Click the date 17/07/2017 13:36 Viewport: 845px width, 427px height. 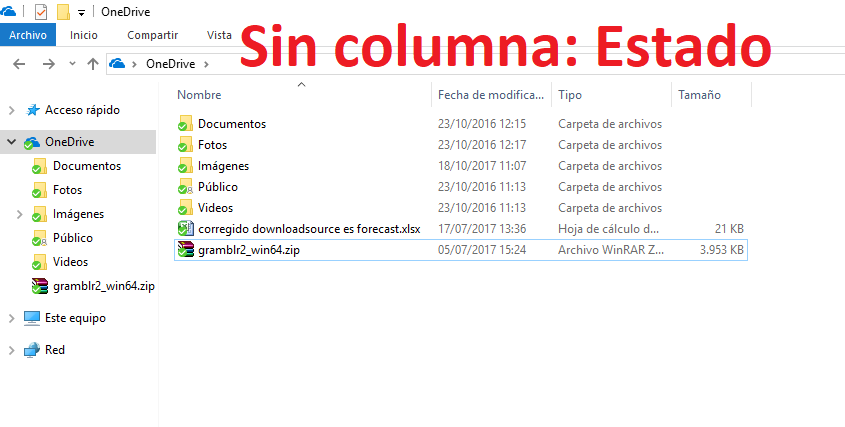coord(482,229)
